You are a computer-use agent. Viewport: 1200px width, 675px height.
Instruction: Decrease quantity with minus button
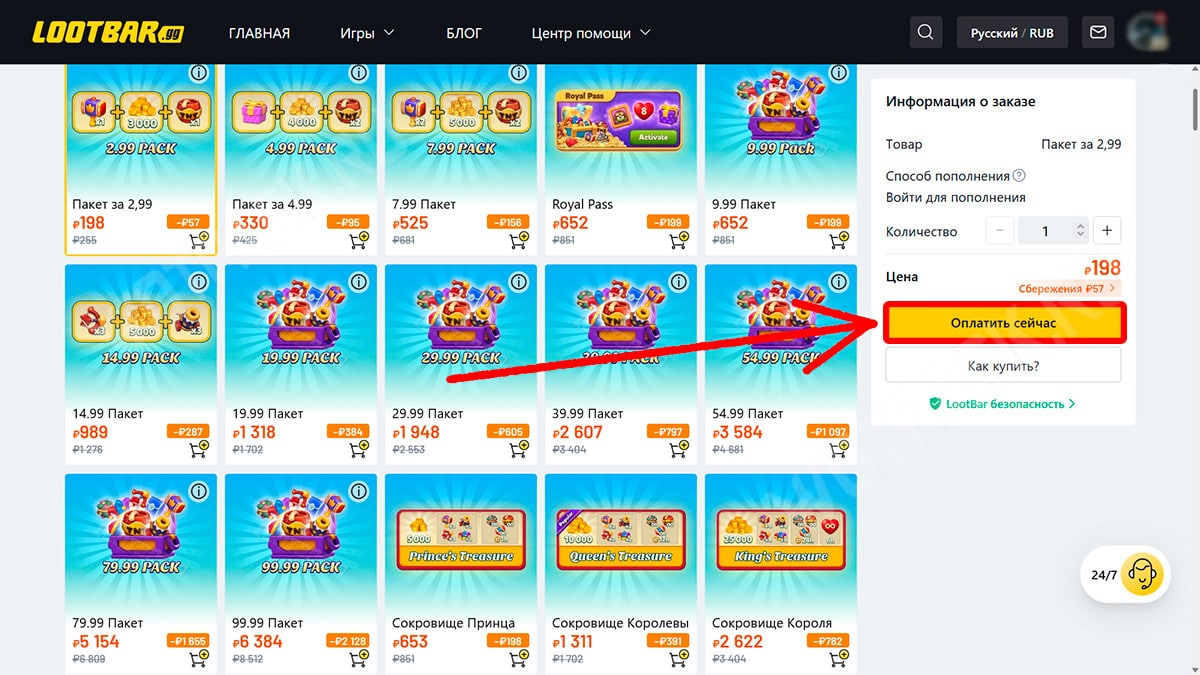tap(1000, 231)
